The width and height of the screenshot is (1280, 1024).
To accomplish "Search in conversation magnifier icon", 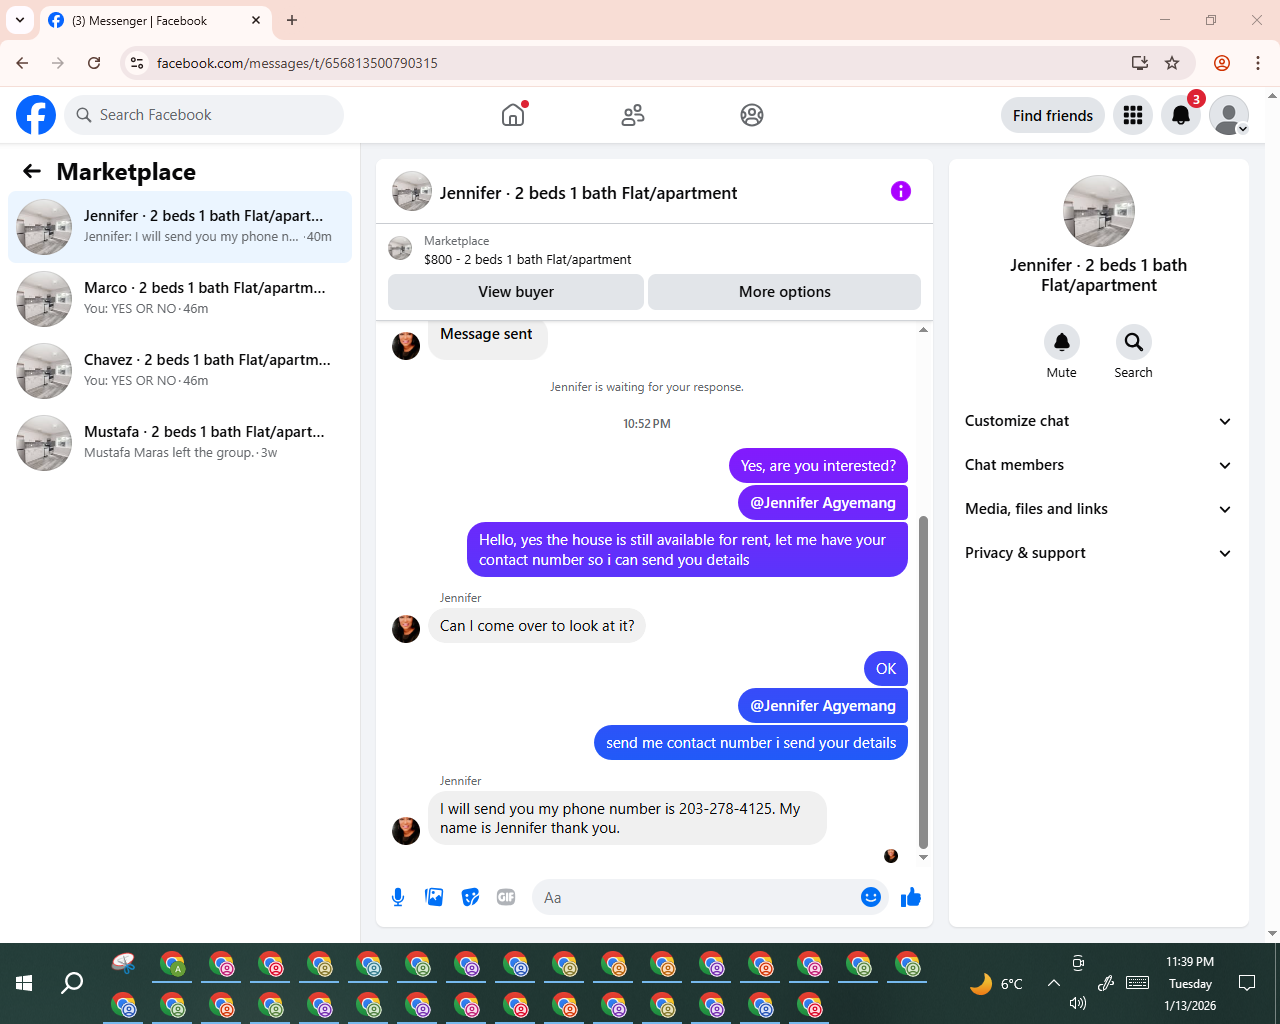I will pyautogui.click(x=1134, y=342).
